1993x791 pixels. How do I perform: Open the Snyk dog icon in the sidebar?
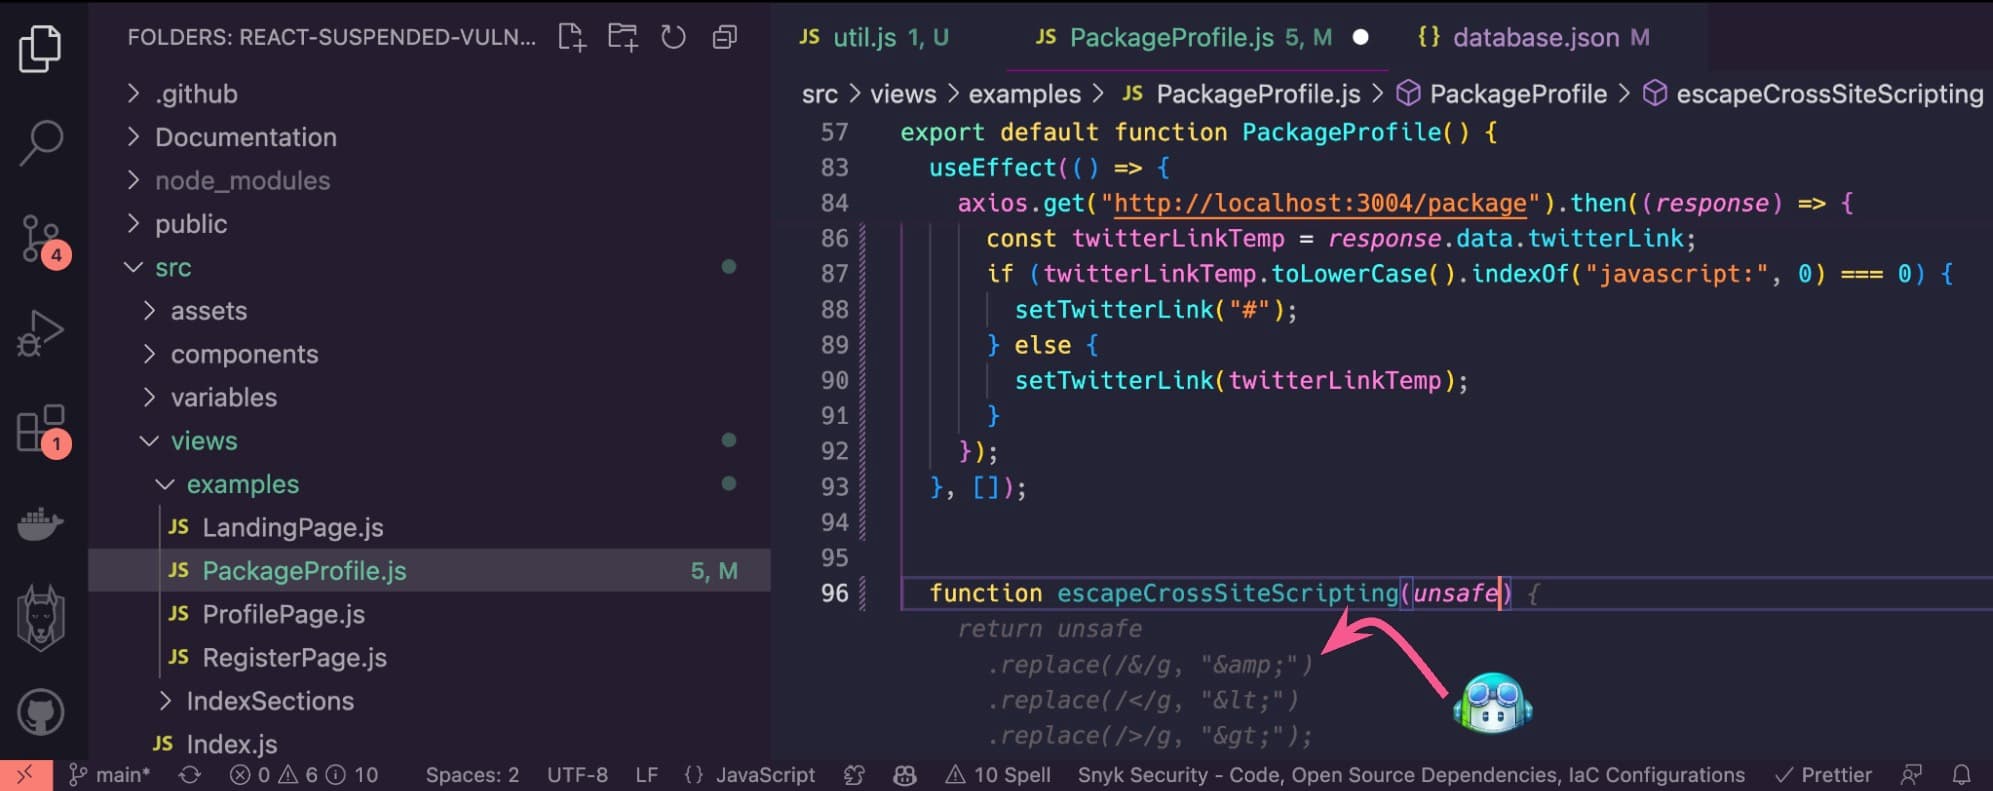(x=41, y=618)
